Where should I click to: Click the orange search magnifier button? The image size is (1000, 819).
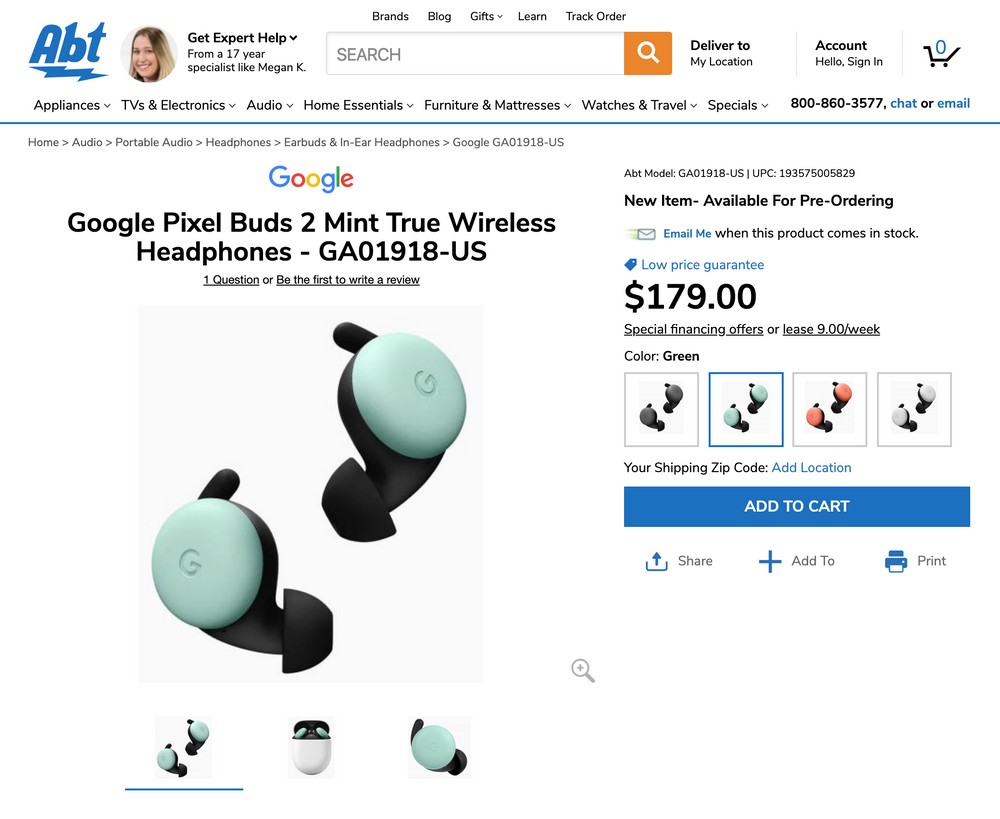(647, 53)
